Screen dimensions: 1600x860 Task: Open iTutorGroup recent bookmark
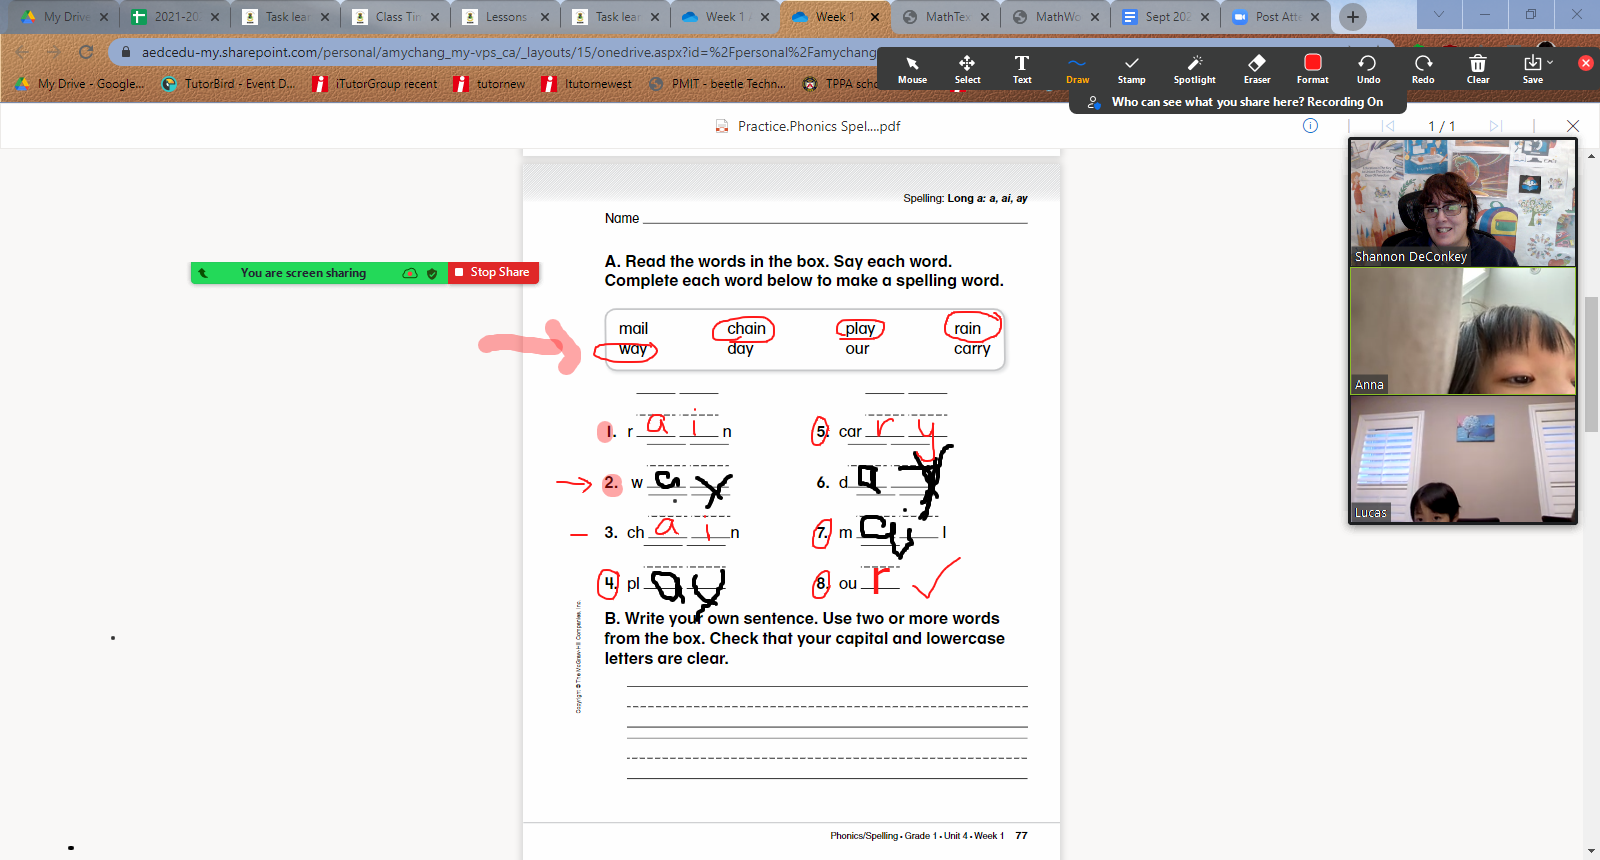coord(375,84)
